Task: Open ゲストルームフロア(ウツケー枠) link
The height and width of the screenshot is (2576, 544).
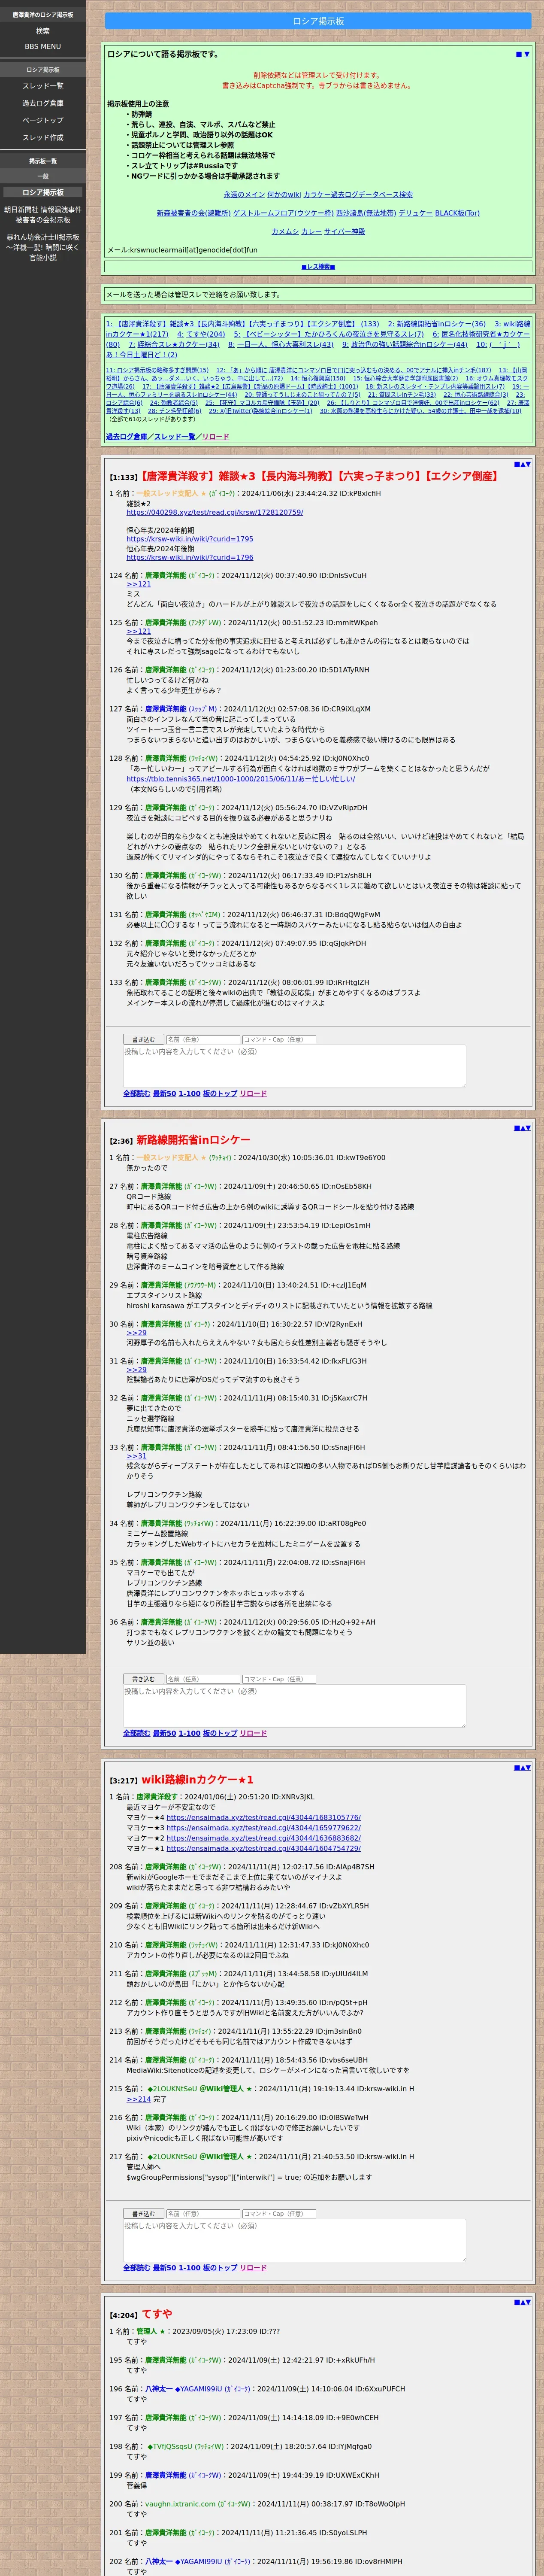Action: (x=283, y=213)
